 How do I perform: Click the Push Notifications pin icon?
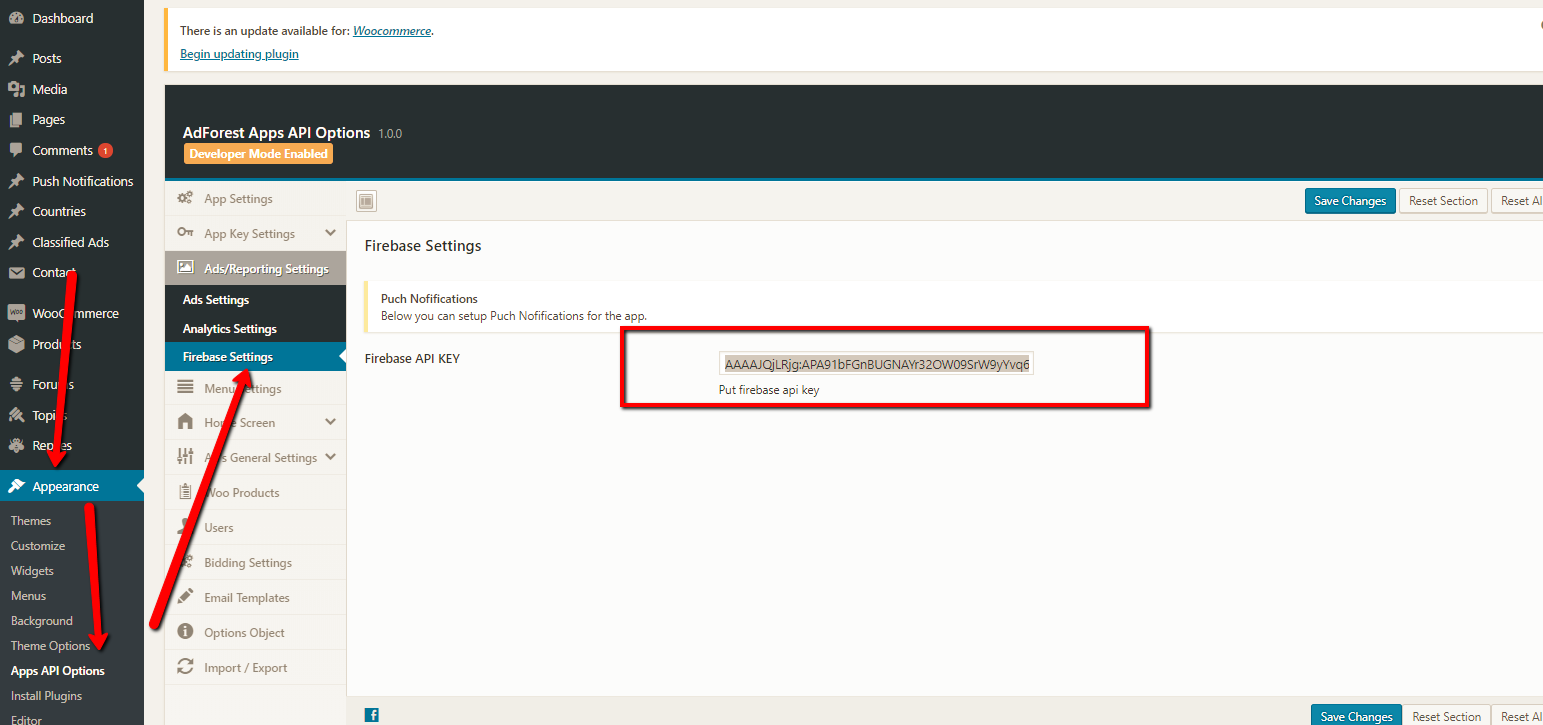pyautogui.click(x=16, y=181)
